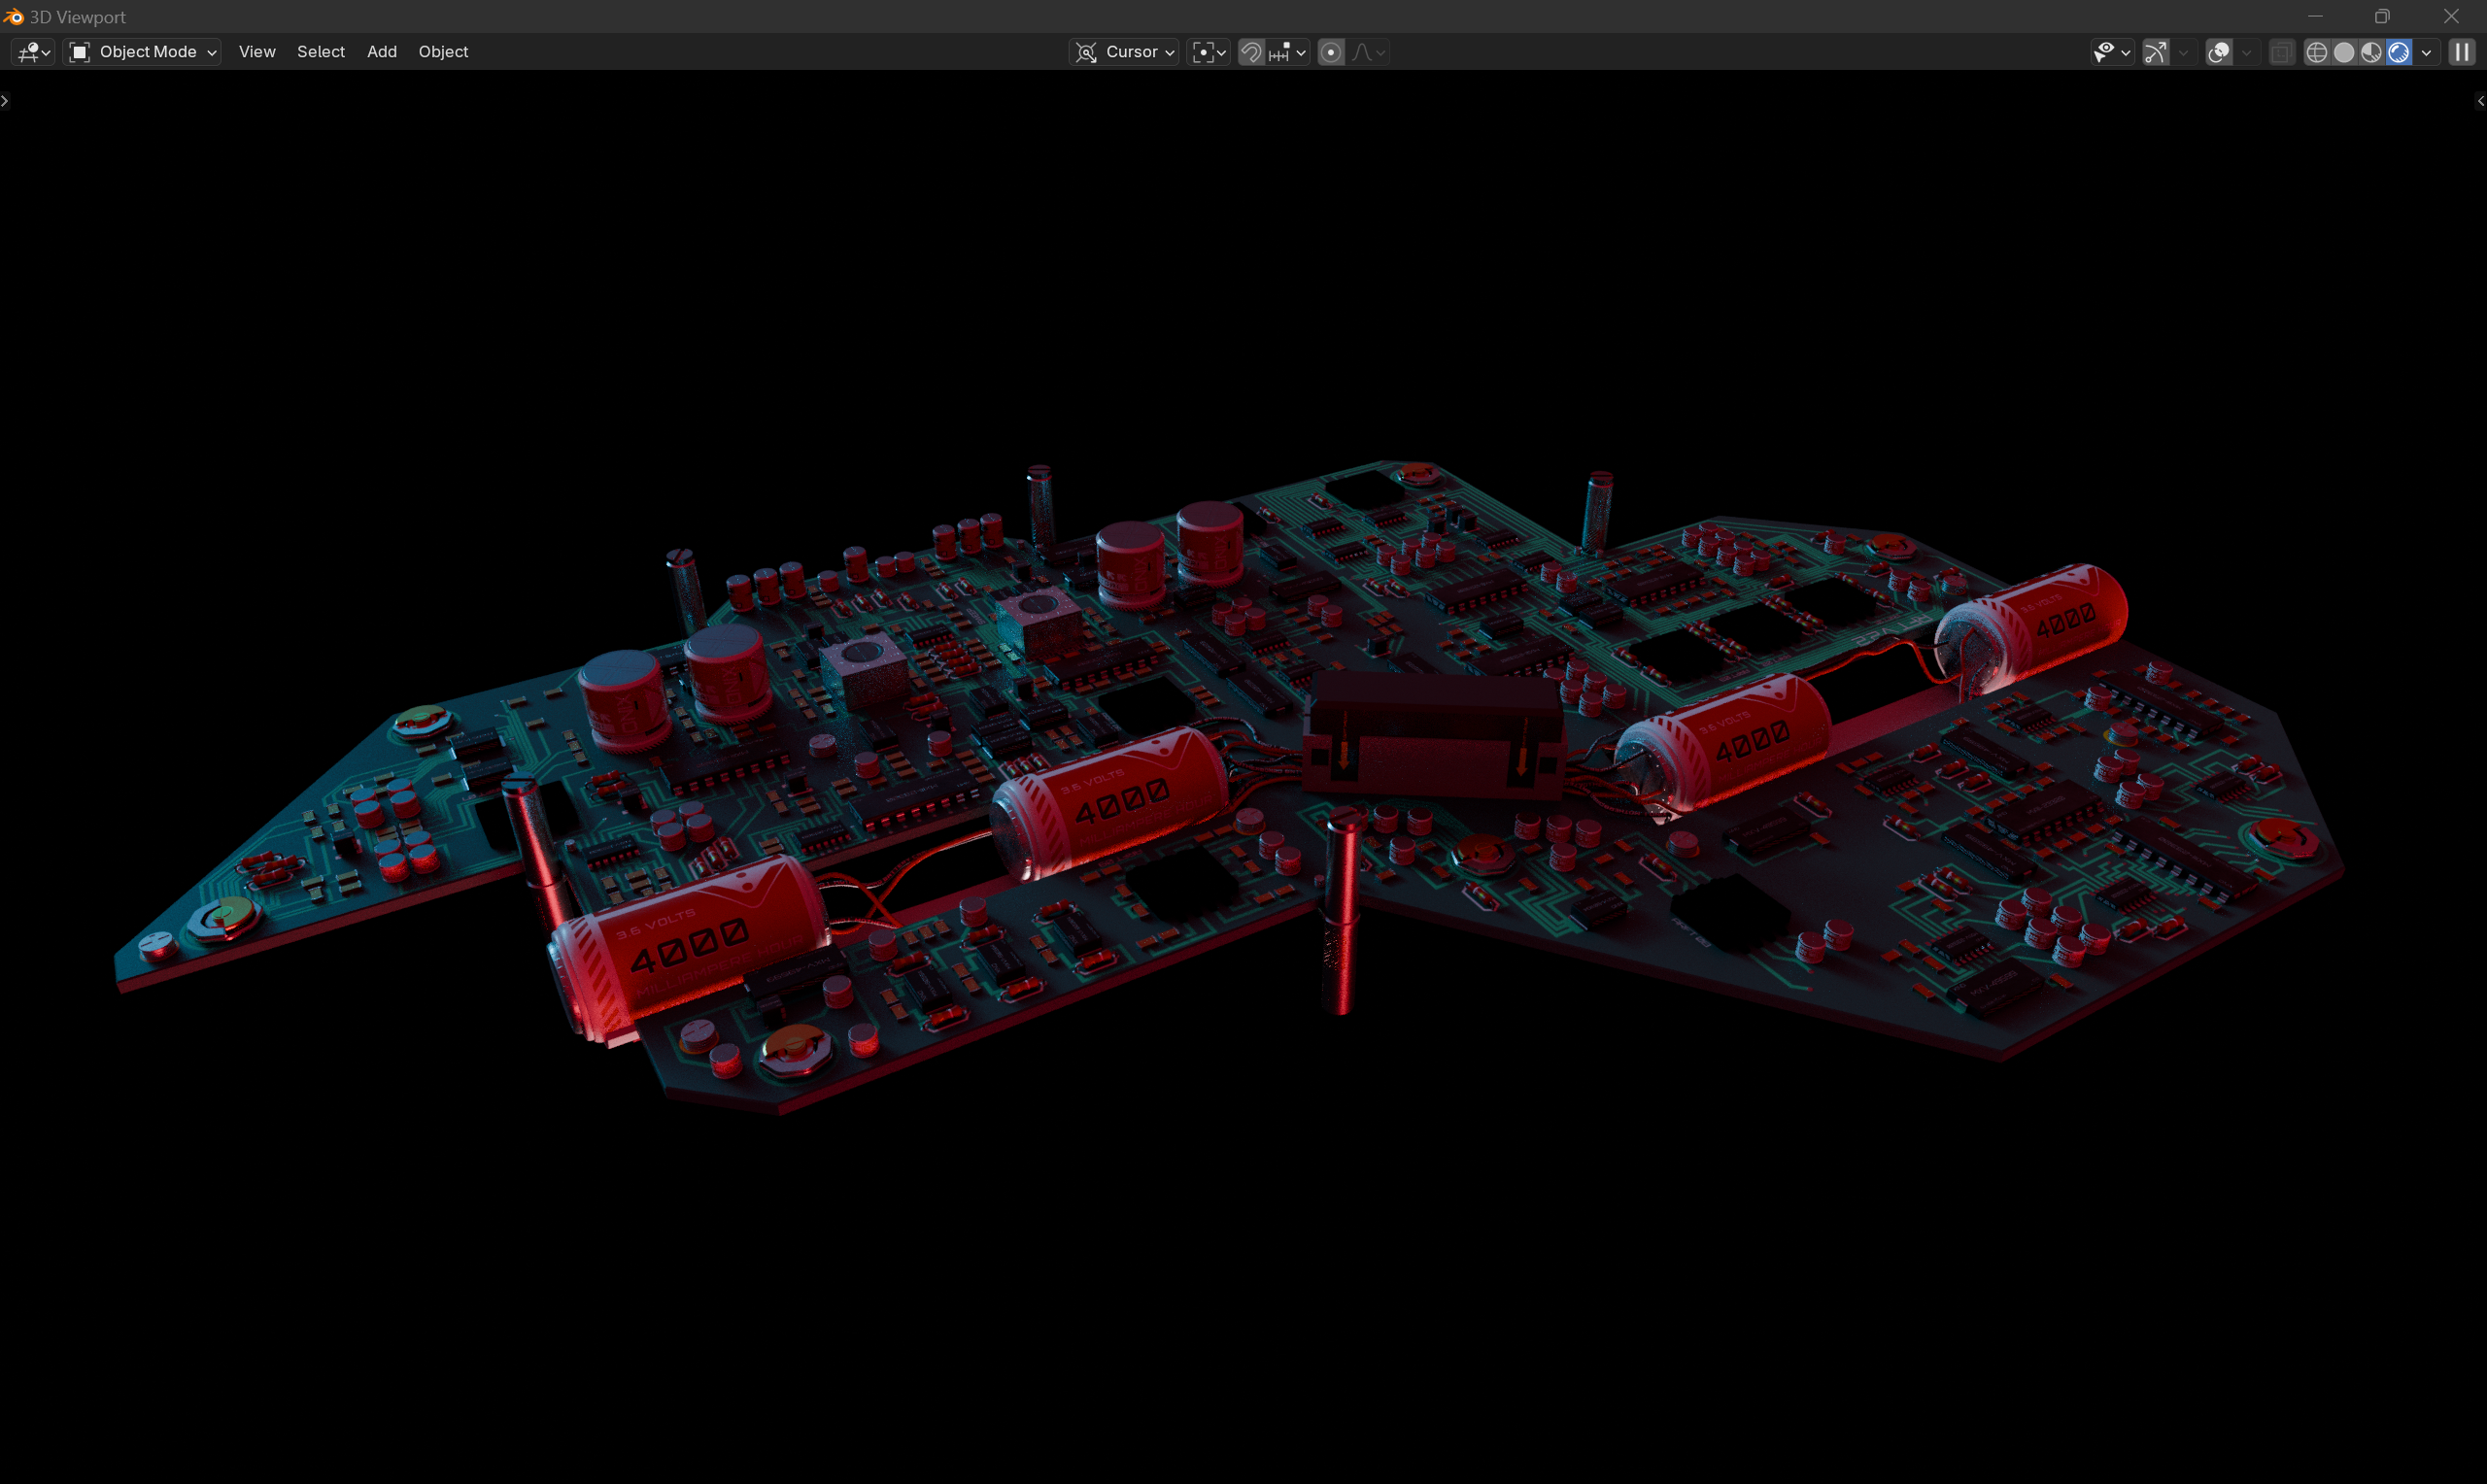Toggle viewport overlays
This screenshot has height=1484, width=2487.
tap(2218, 52)
